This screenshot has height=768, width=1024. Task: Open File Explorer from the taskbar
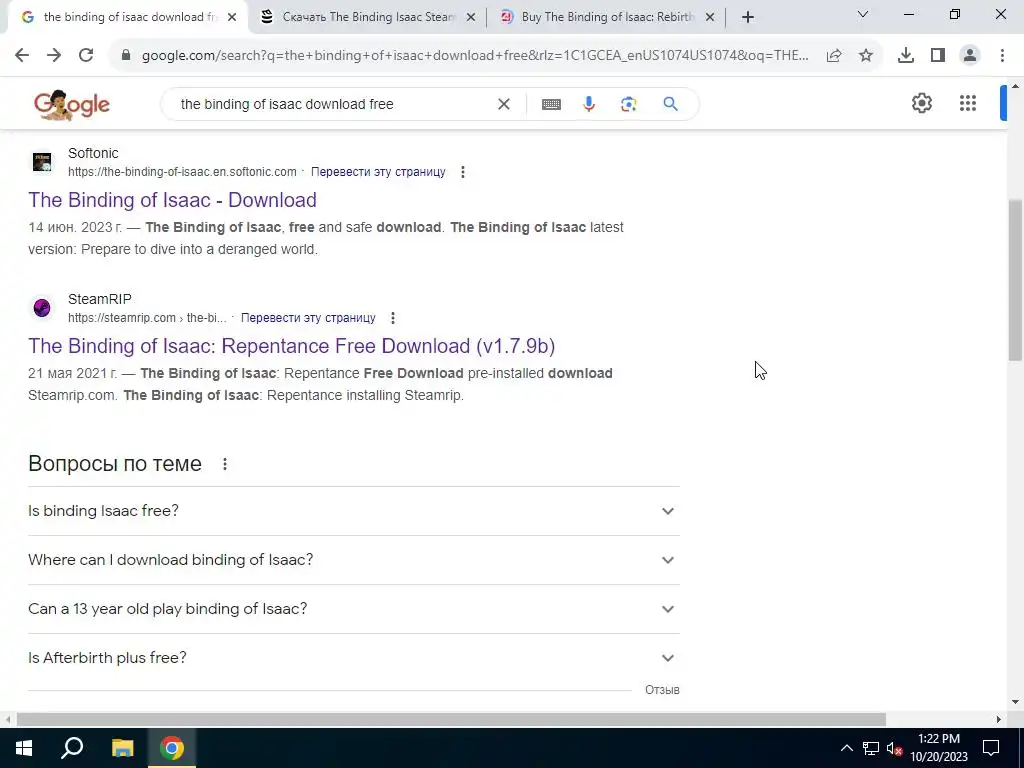[122, 748]
